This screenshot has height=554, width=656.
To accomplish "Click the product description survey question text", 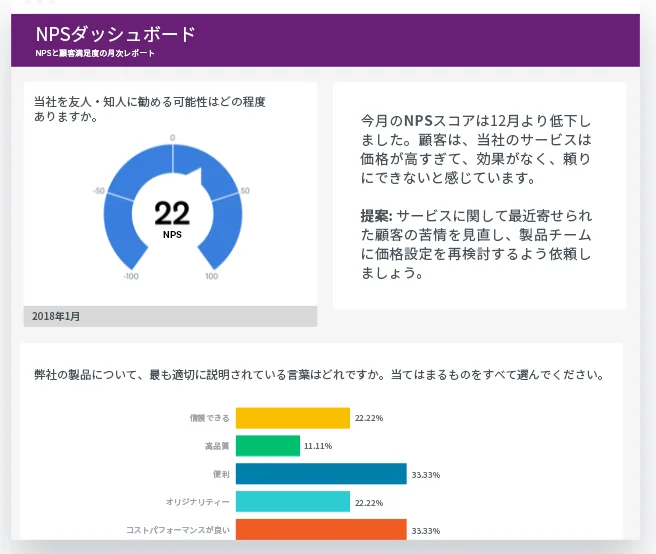I will (318, 376).
